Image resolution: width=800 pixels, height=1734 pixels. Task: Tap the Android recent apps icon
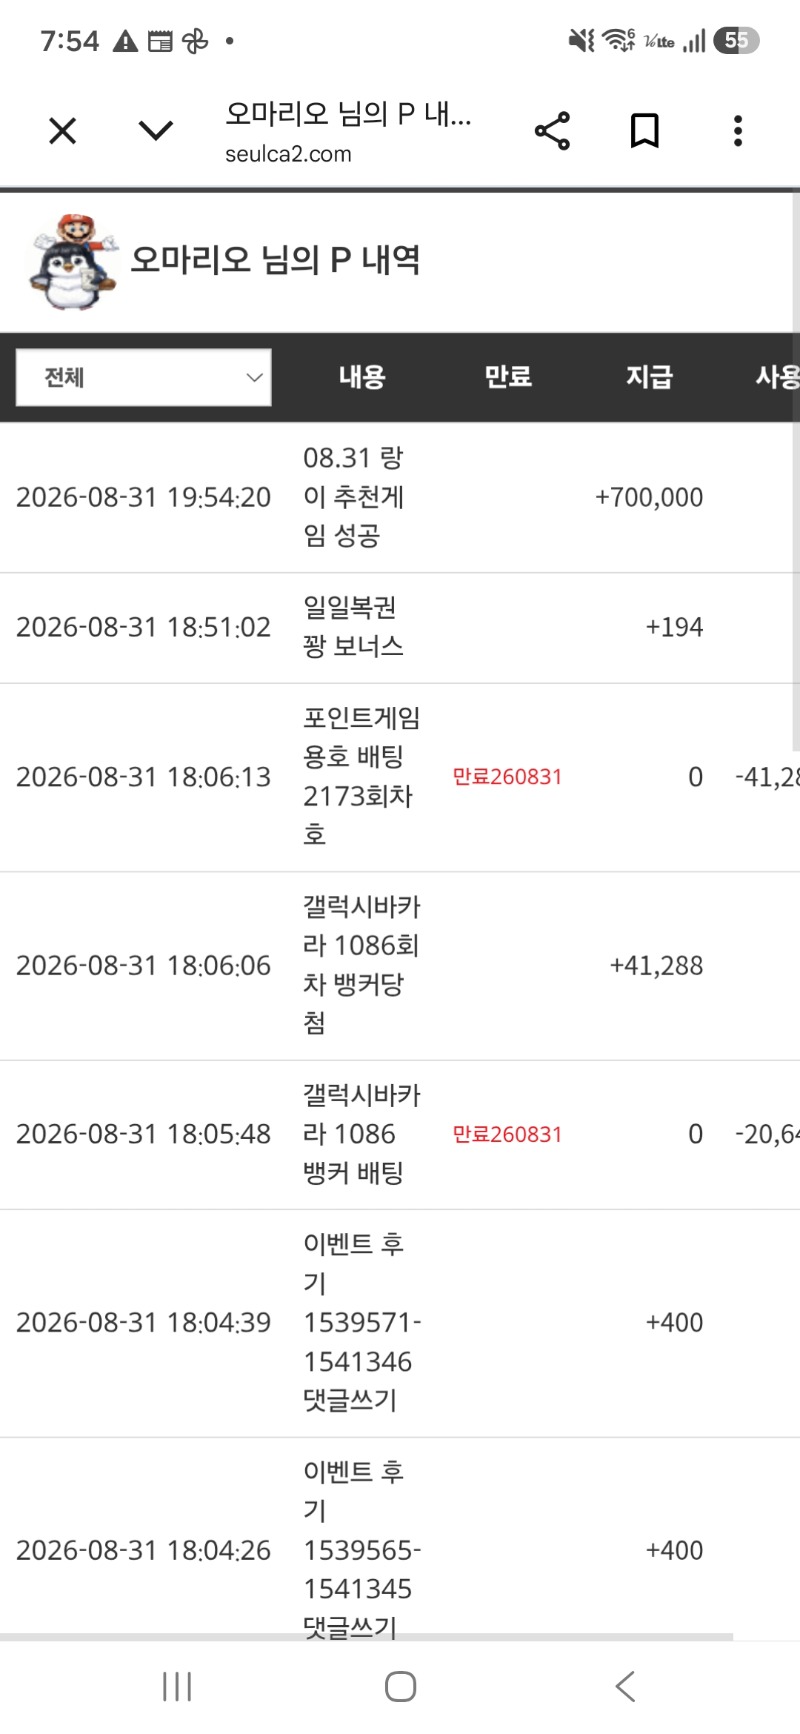tap(177, 1687)
